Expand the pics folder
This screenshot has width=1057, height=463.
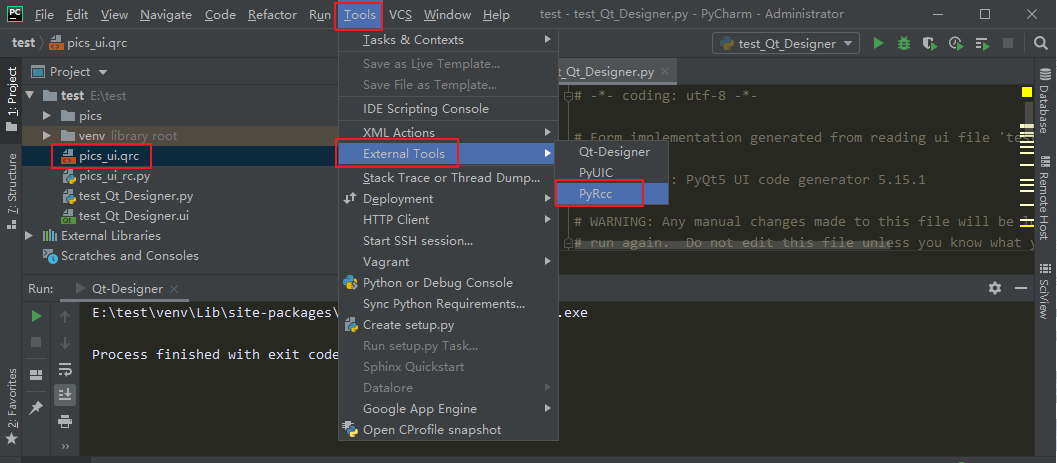click(47, 116)
